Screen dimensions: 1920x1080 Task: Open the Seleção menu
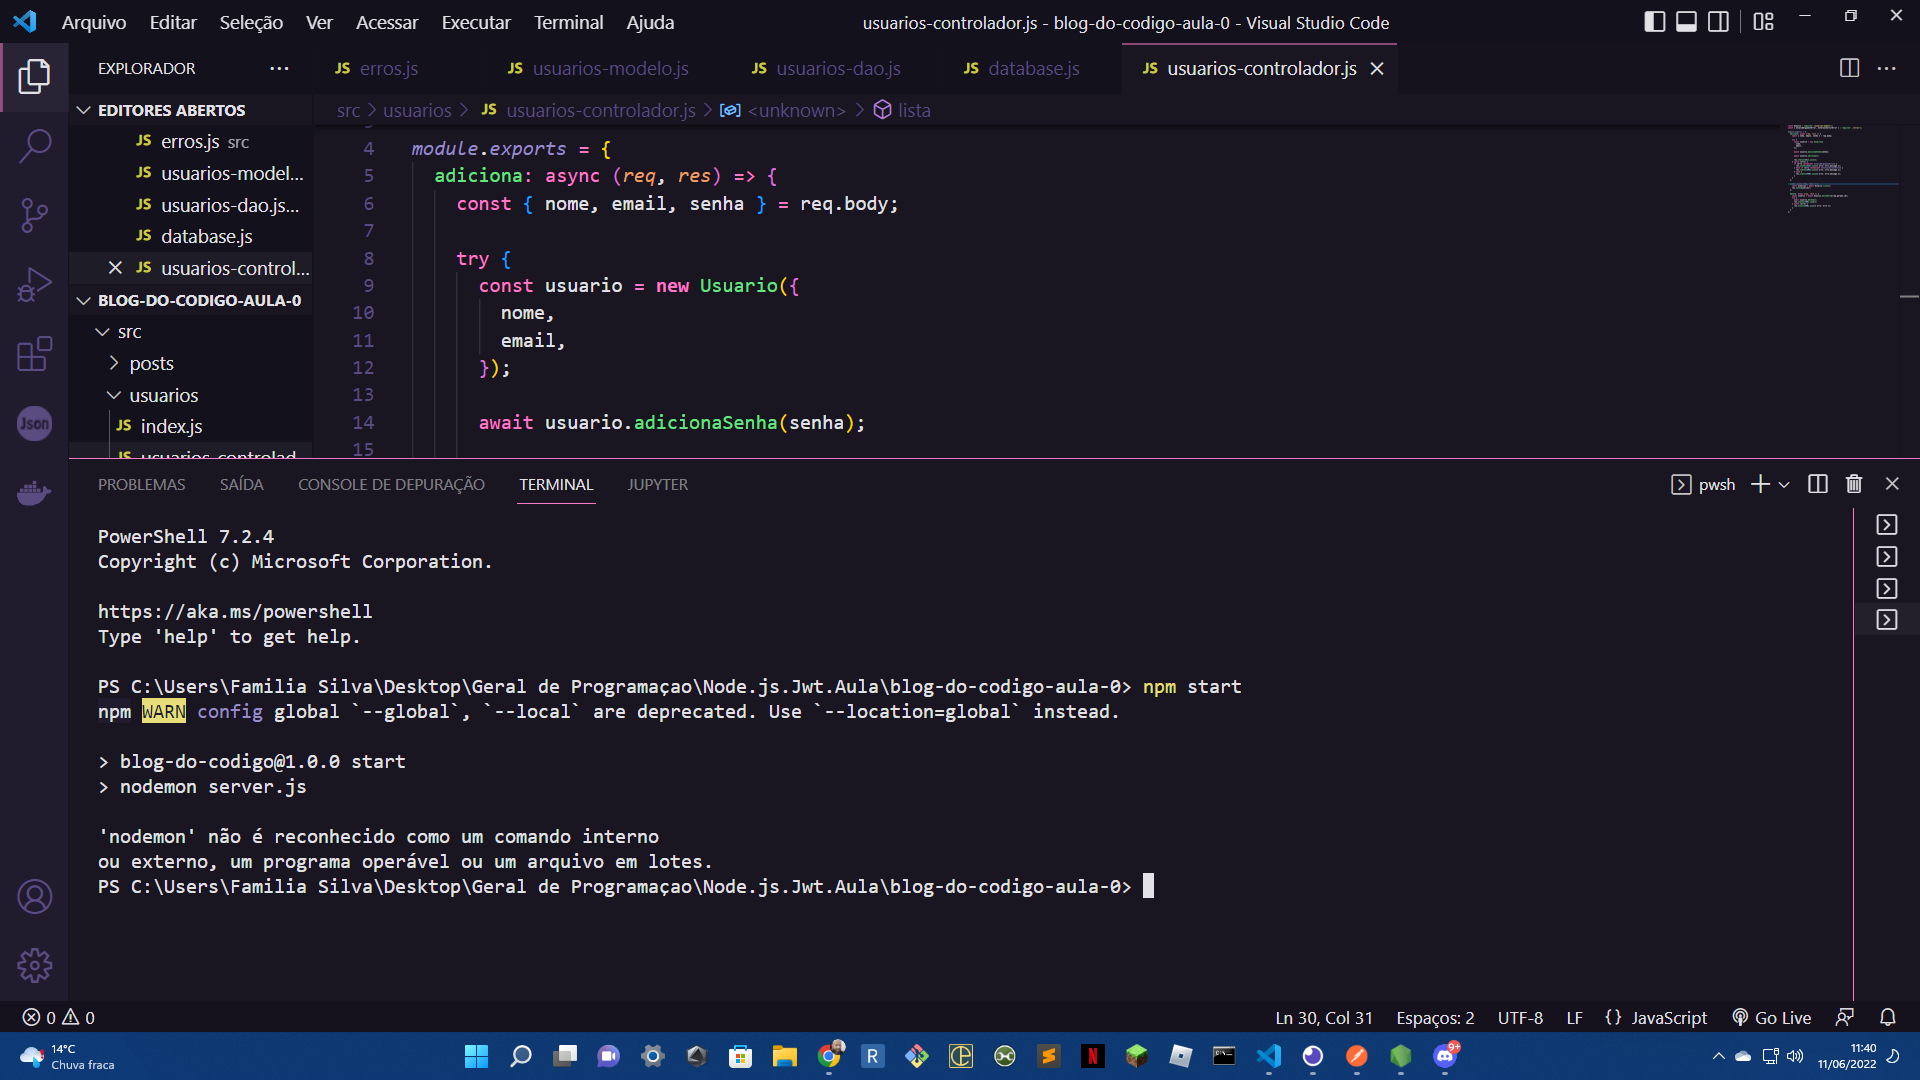(251, 22)
